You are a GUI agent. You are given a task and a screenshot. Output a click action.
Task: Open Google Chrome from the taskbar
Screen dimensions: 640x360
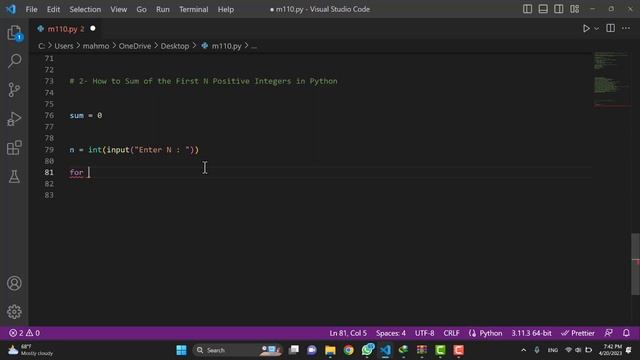pyautogui.click(x=349, y=350)
